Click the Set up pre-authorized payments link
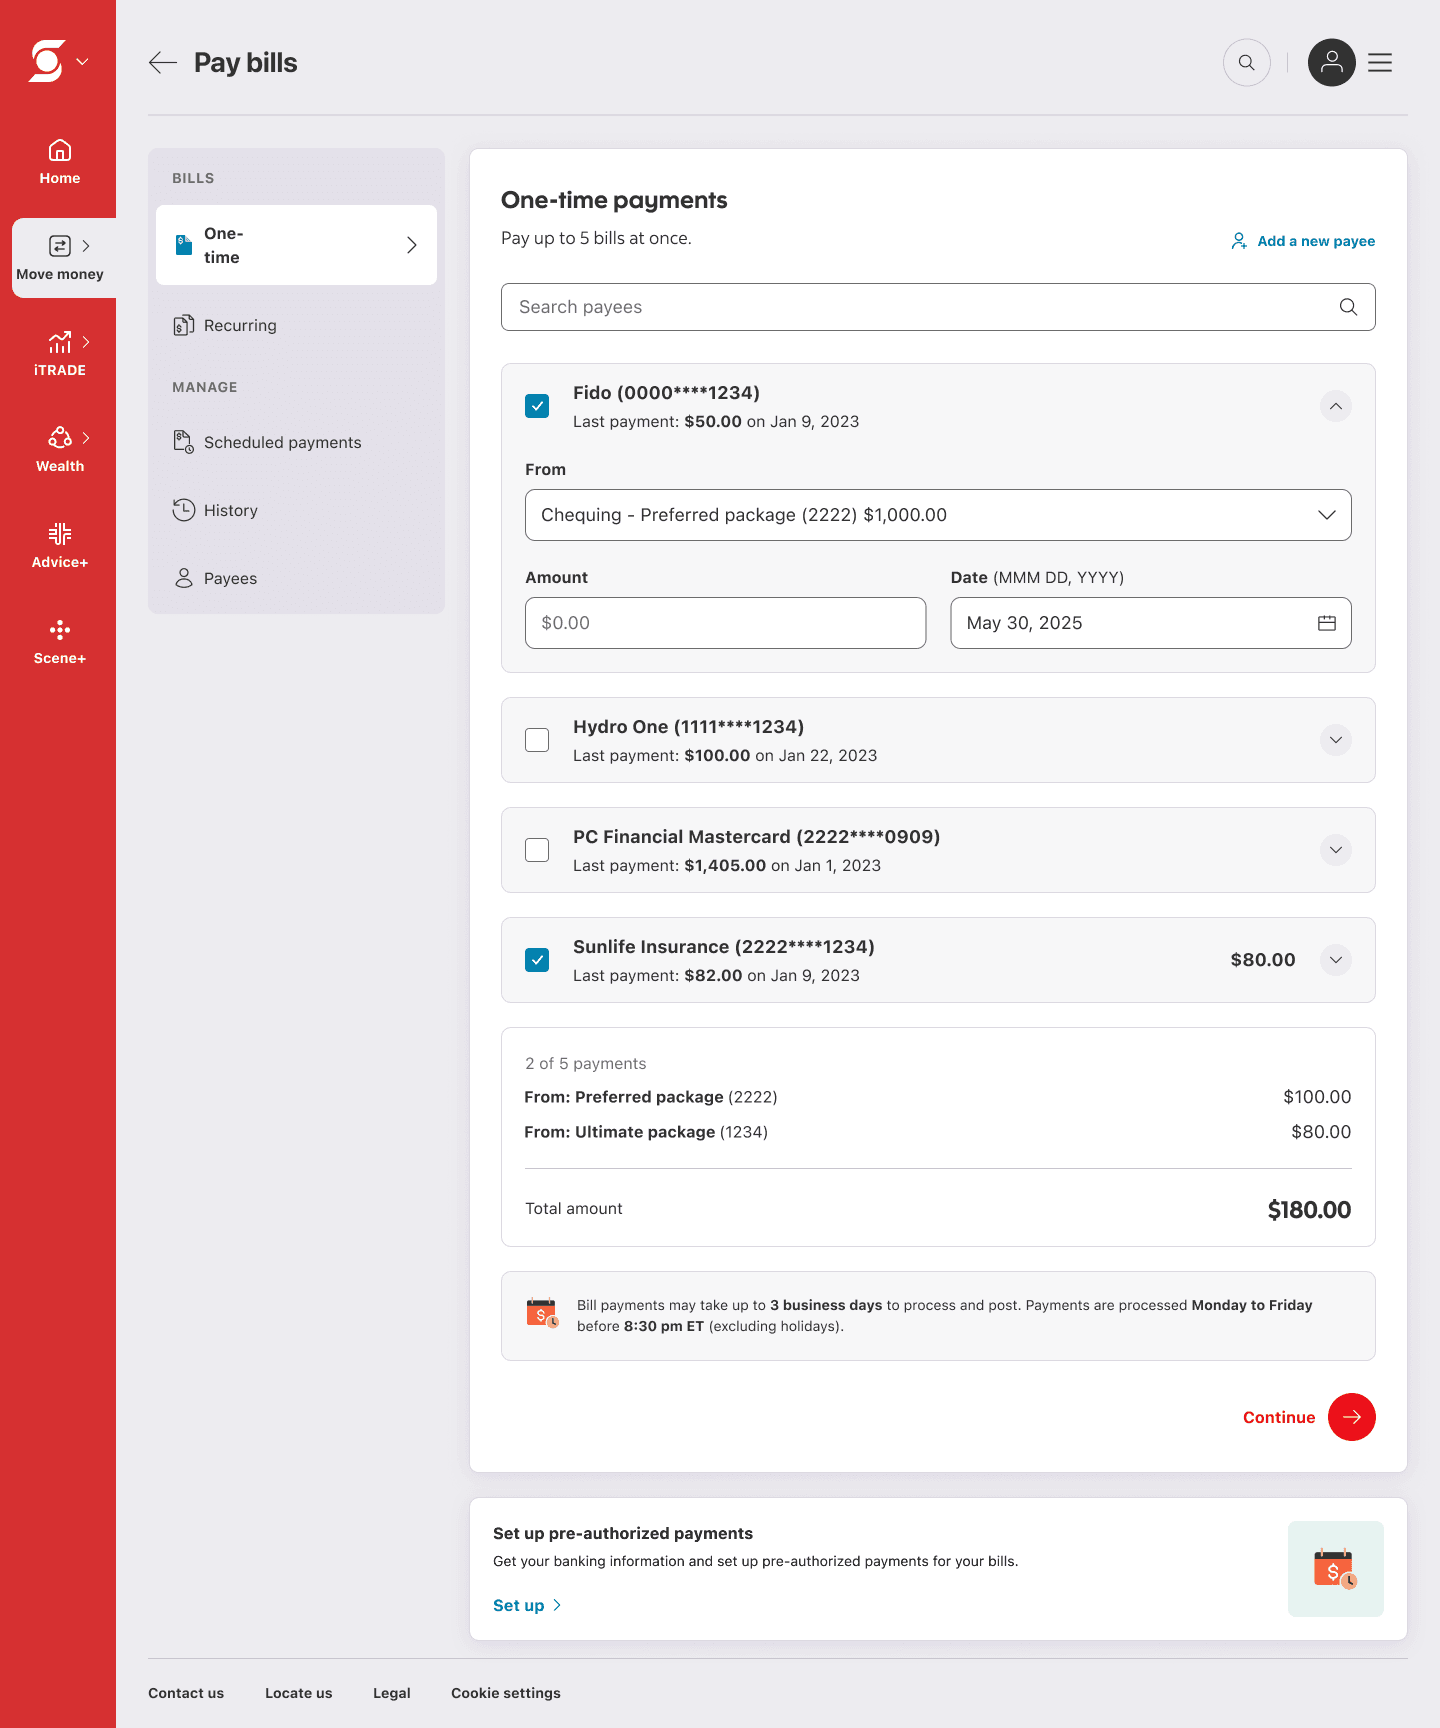 [527, 1605]
